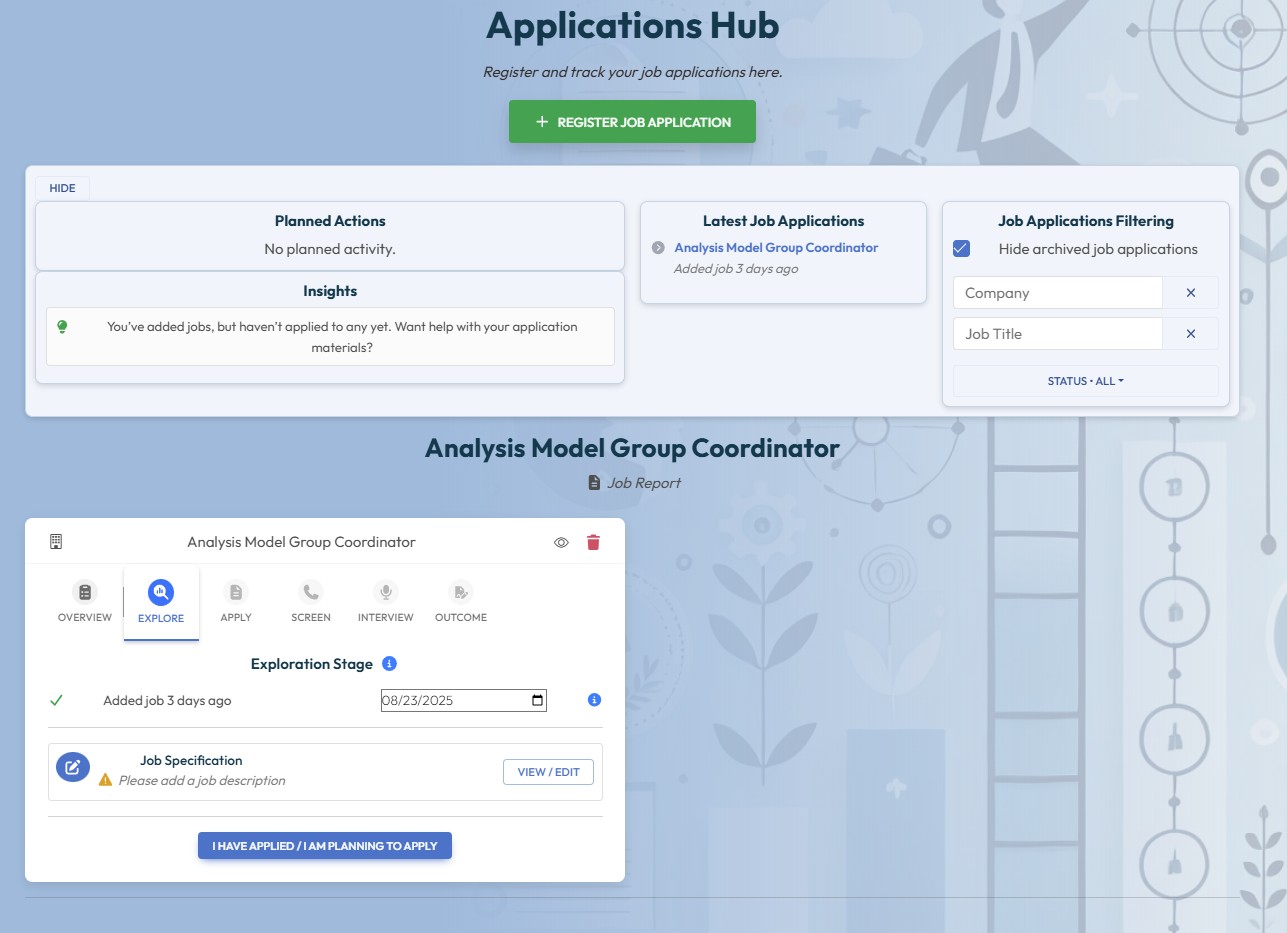Click the Job Title filter input field
This screenshot has width=1287, height=933.
[x=1057, y=334]
